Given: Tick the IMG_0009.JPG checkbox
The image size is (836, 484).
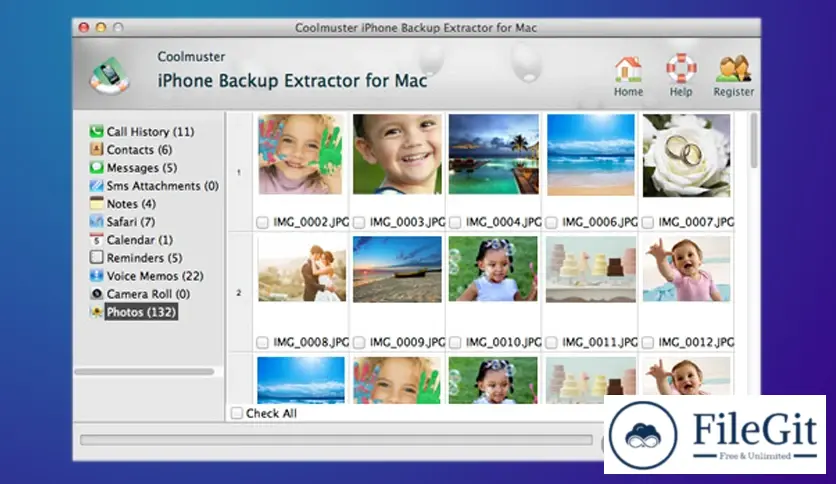Looking at the screenshot, I should pos(359,342).
